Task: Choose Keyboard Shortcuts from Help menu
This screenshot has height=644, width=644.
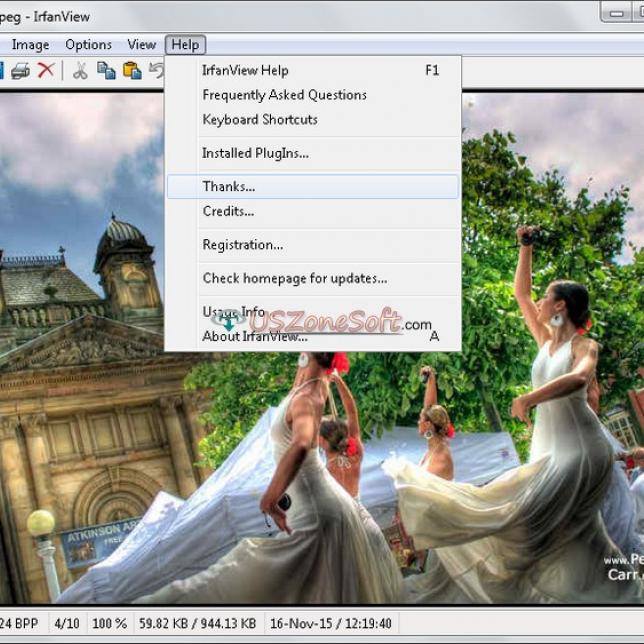Action: tap(260, 119)
